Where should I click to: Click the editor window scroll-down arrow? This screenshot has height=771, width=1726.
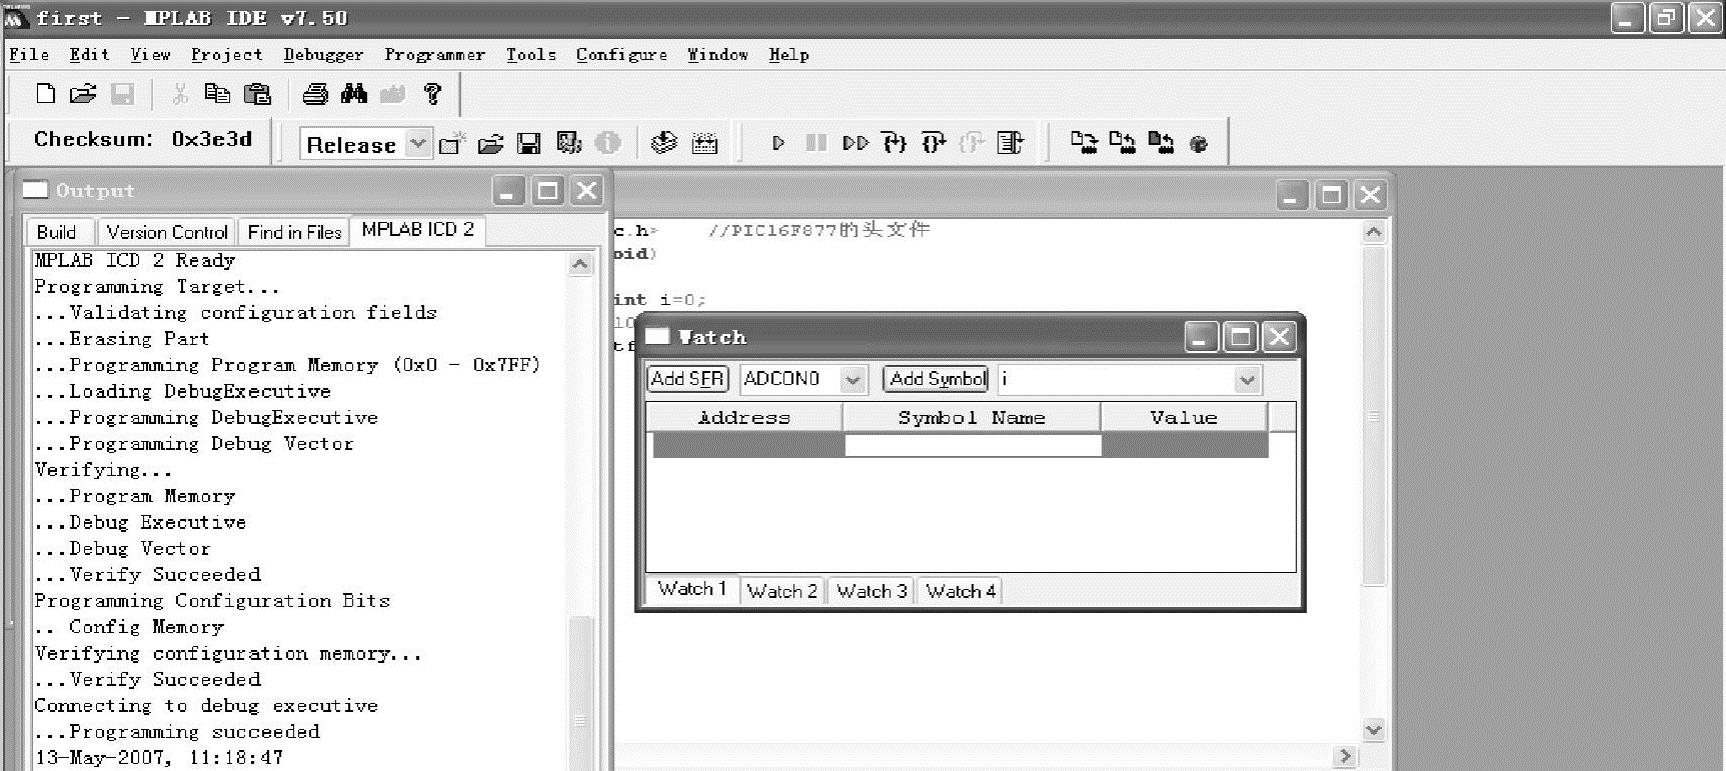[1374, 729]
